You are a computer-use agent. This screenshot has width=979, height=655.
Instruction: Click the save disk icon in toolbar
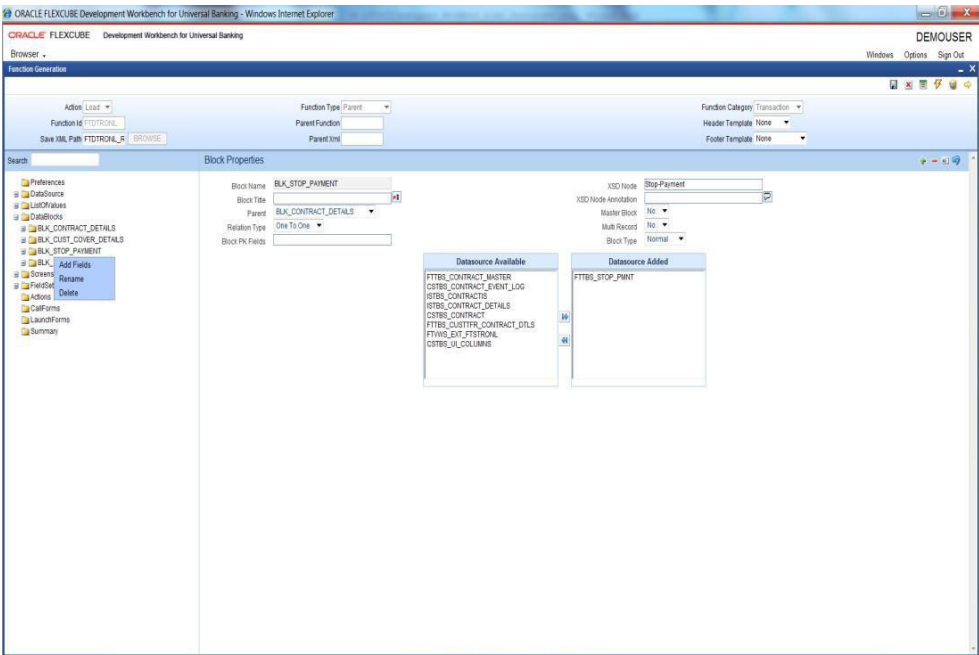coord(893,85)
